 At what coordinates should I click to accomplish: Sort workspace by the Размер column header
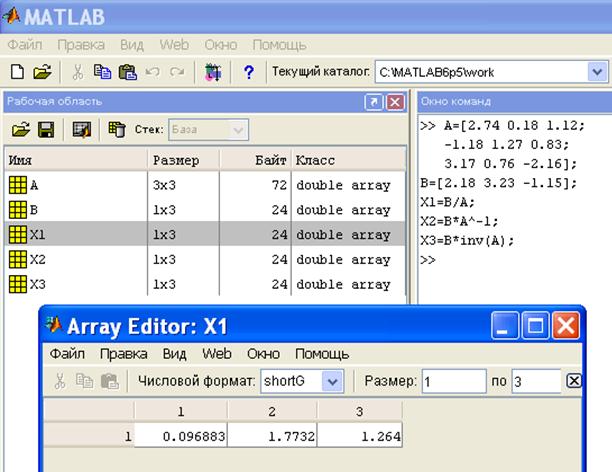tap(183, 160)
